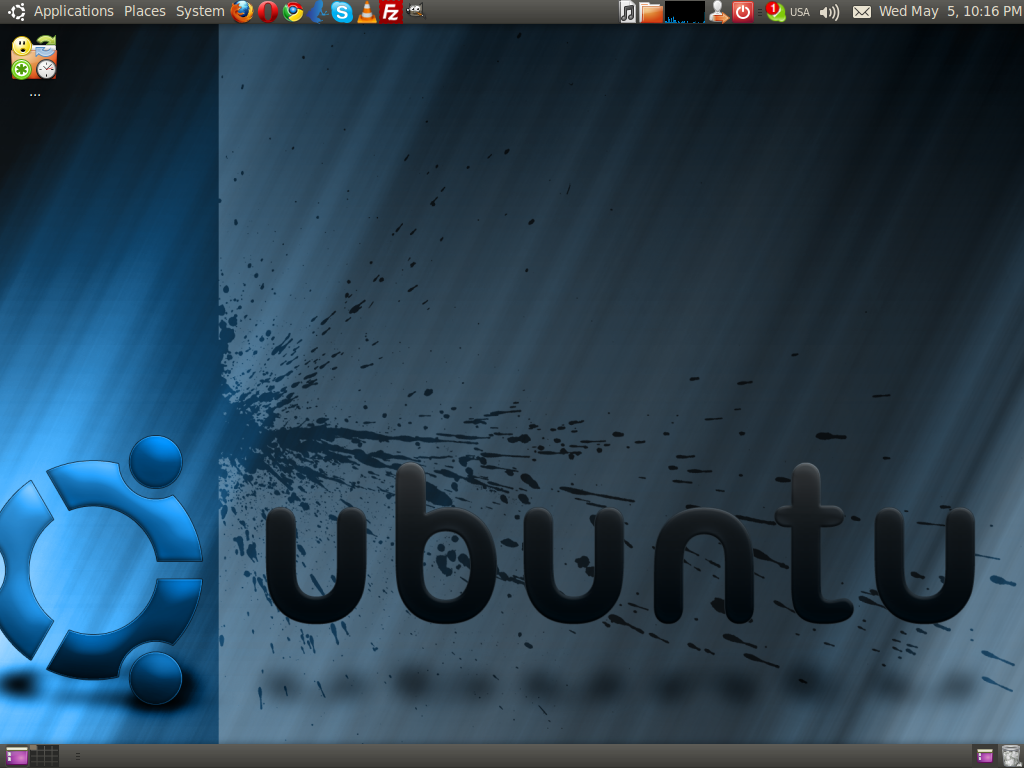Launch VLC media player
This screenshot has height=768, width=1024.
pyautogui.click(x=366, y=12)
